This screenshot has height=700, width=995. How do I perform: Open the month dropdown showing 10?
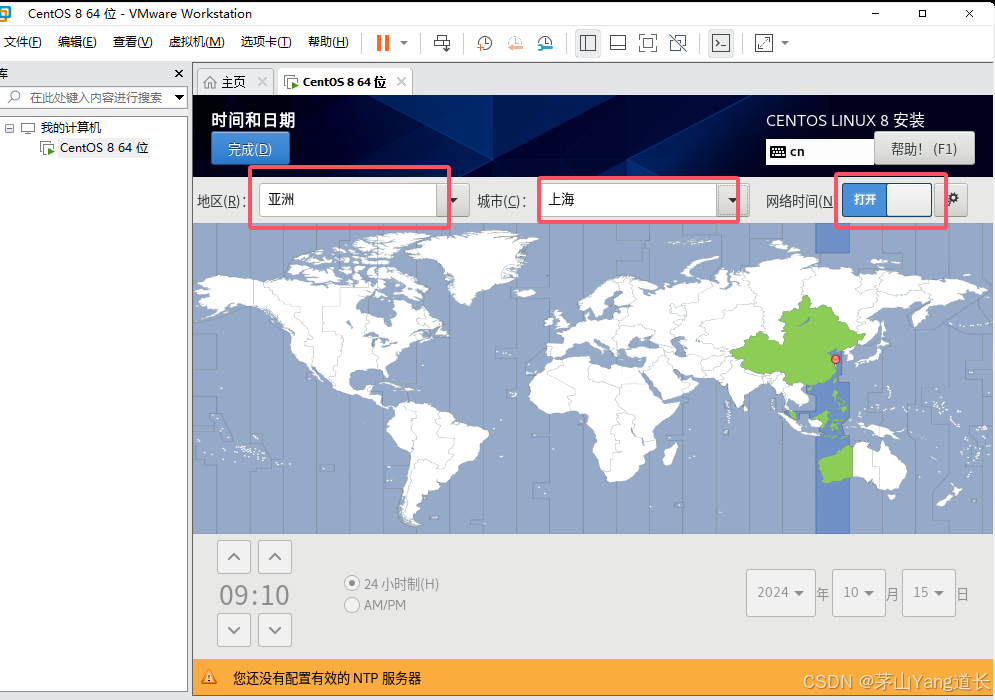pos(859,593)
